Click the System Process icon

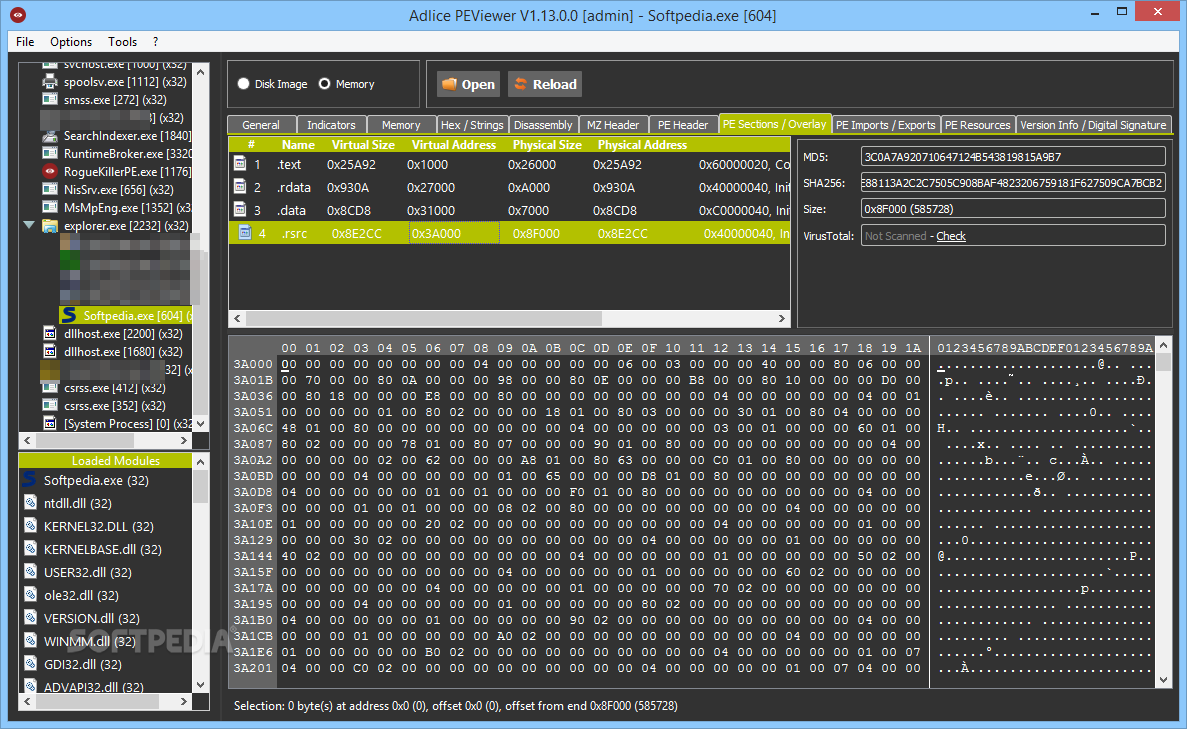click(50, 423)
